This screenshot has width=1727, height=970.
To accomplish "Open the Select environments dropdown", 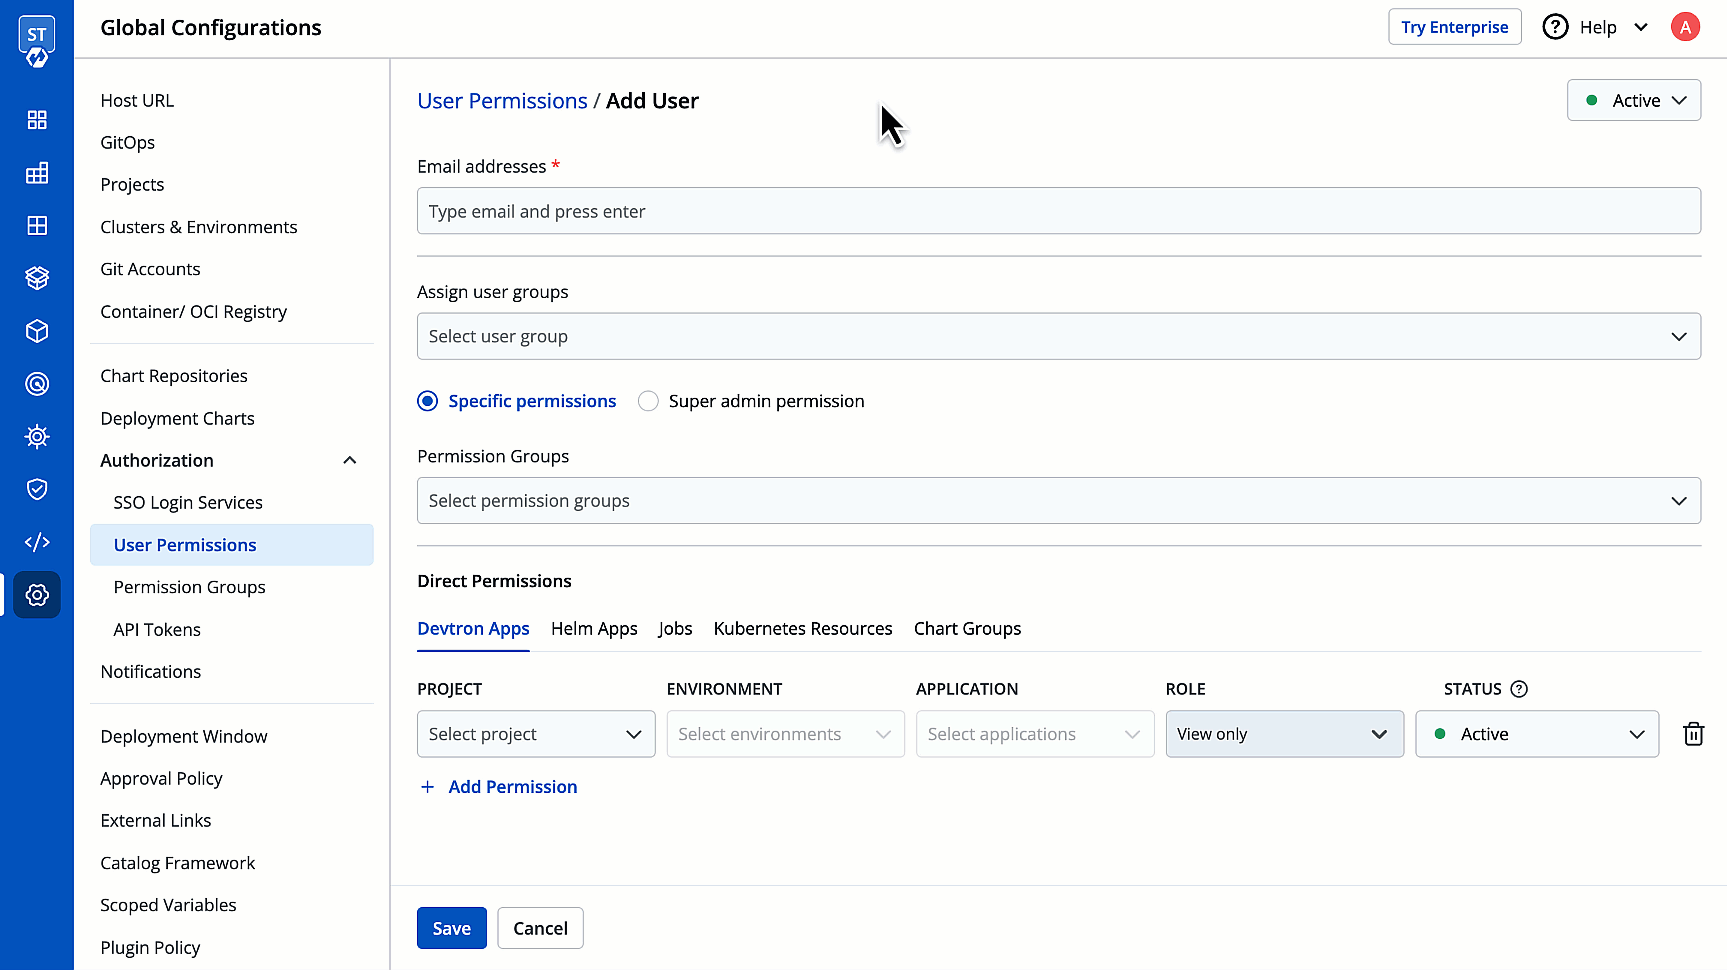I will (786, 734).
